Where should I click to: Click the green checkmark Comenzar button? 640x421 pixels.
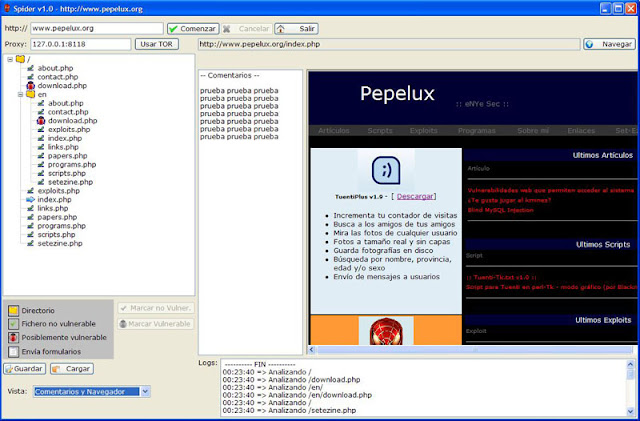[x=192, y=29]
